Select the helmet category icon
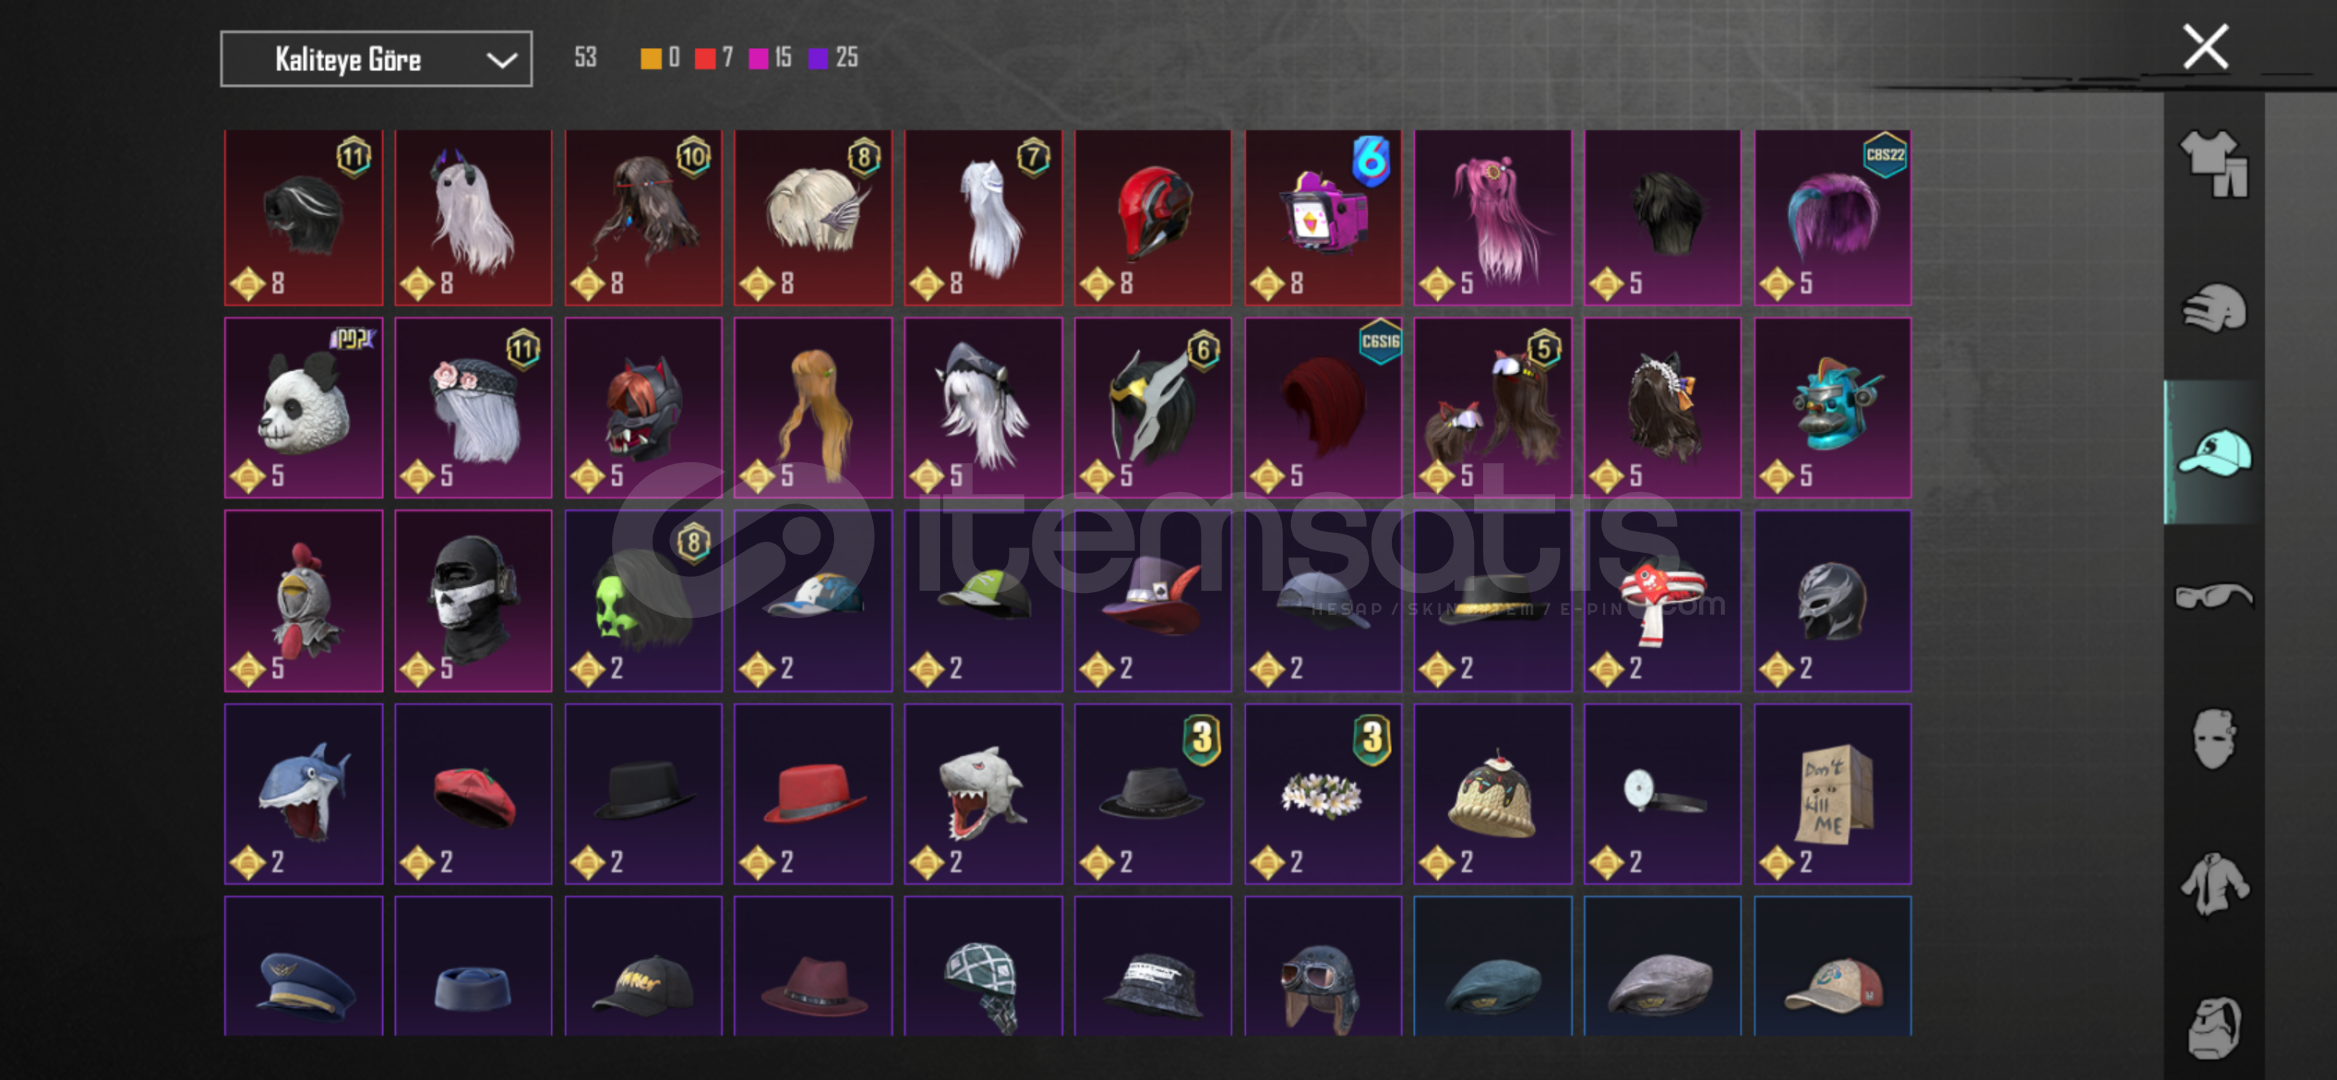 [2214, 308]
